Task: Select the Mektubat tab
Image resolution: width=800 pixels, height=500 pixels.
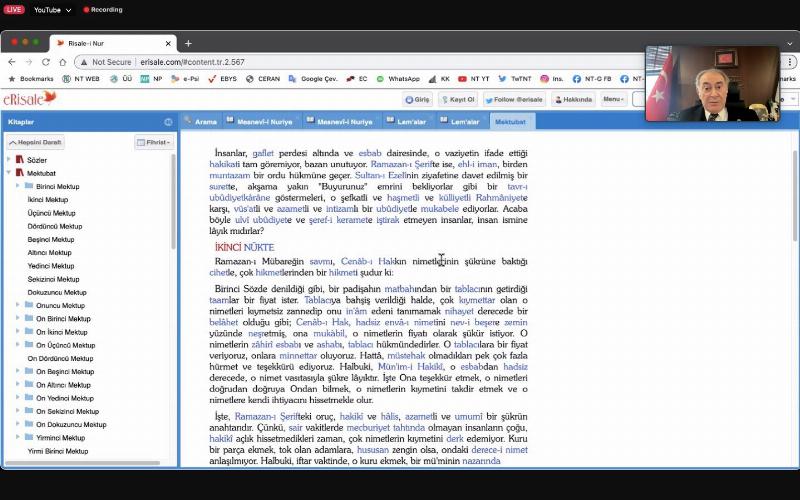Action: pos(510,121)
